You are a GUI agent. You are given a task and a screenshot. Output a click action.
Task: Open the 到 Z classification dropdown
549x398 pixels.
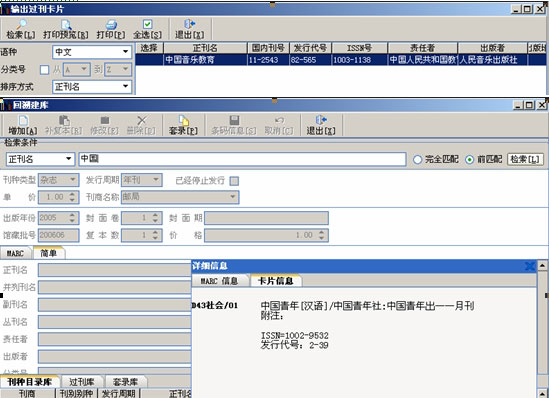(125, 70)
